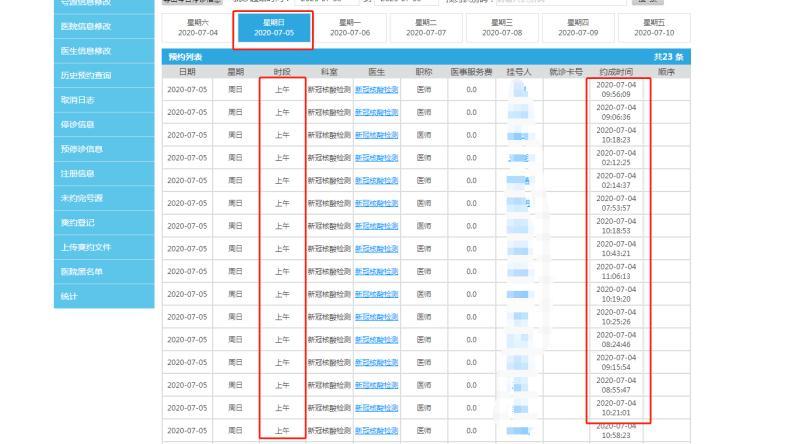Select 预停诊信息 in the sidebar

[x=104, y=149]
